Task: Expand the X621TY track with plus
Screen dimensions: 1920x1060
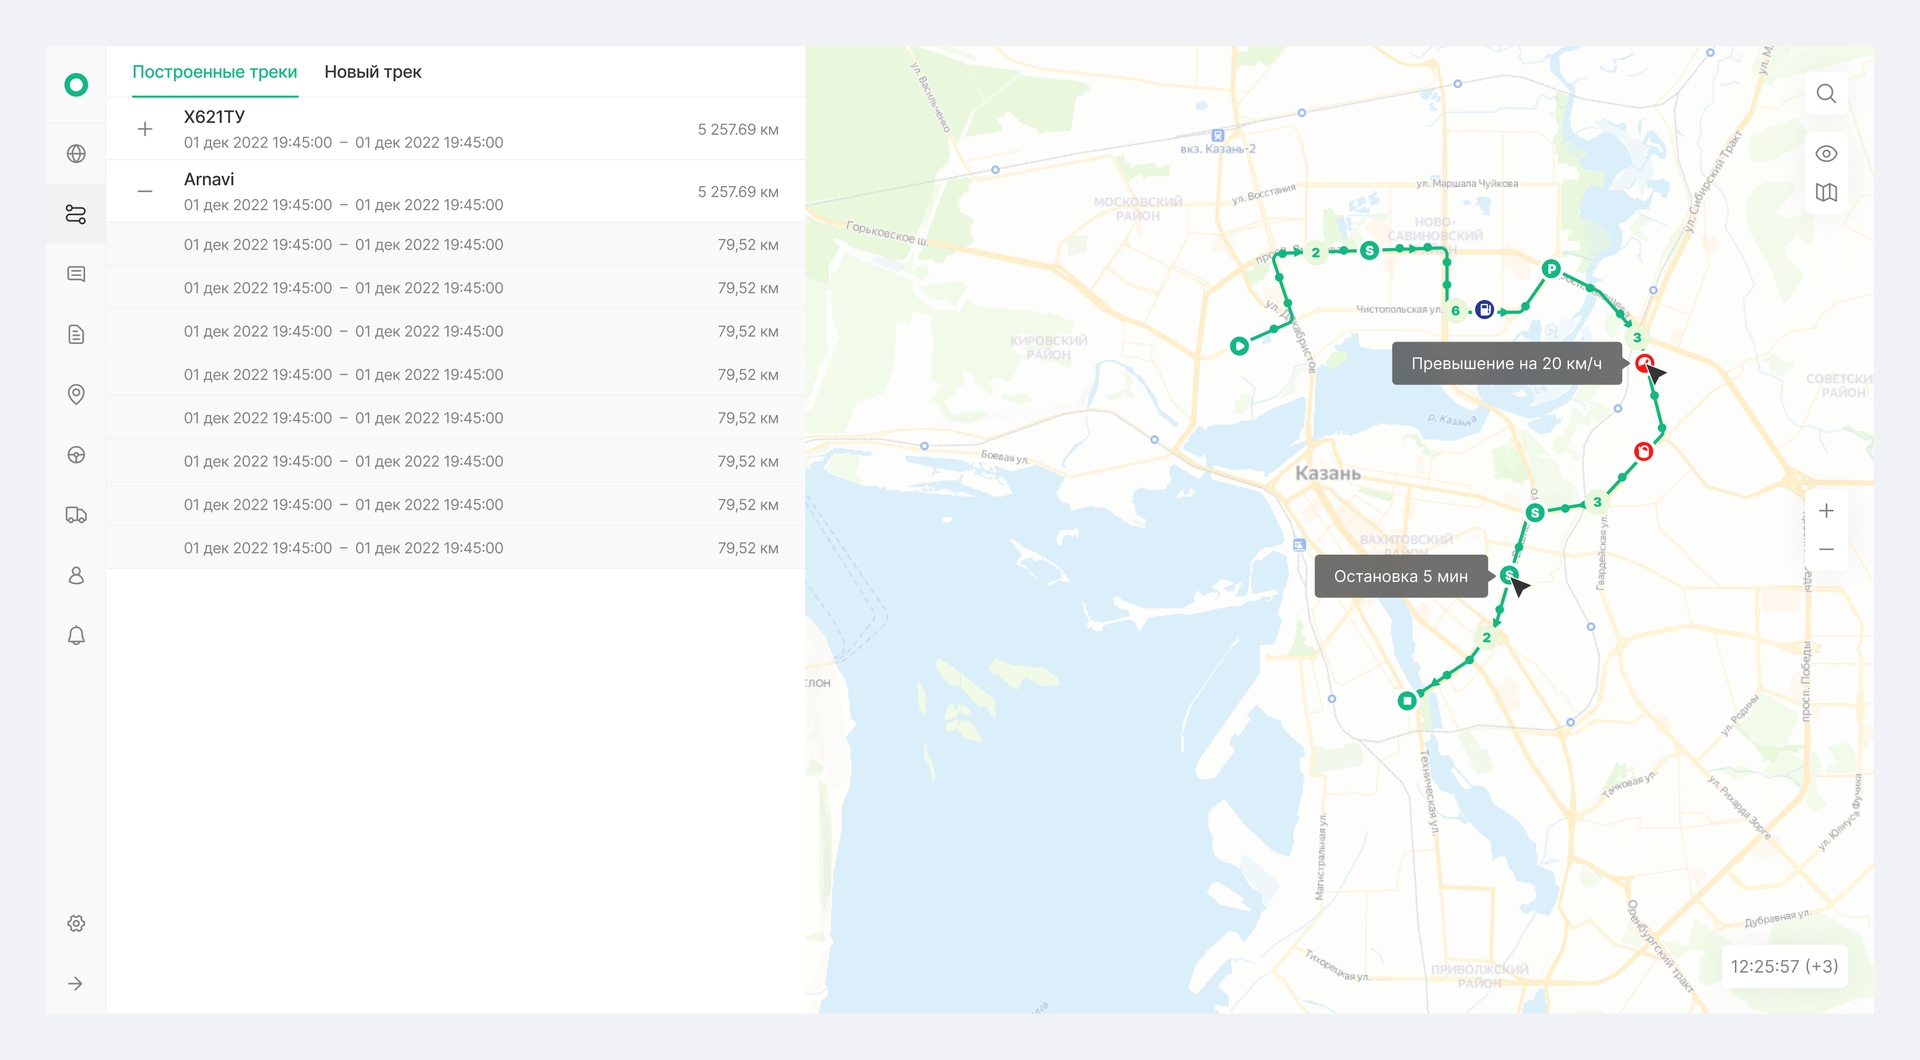Action: click(145, 129)
